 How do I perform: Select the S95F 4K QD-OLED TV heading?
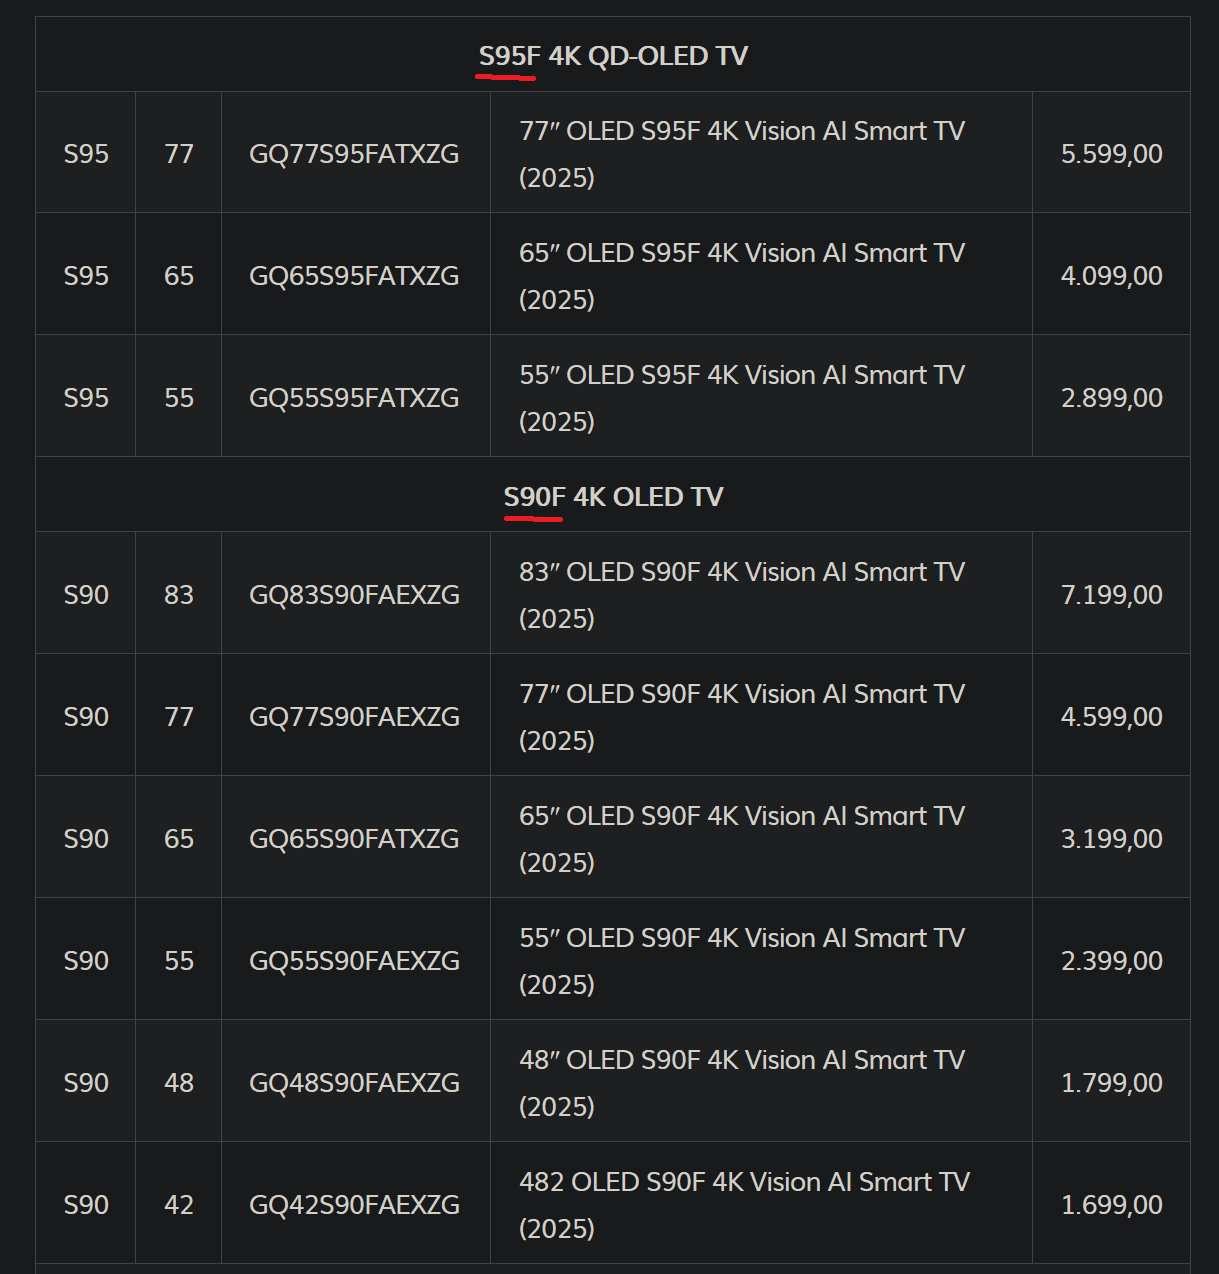pyautogui.click(x=613, y=56)
